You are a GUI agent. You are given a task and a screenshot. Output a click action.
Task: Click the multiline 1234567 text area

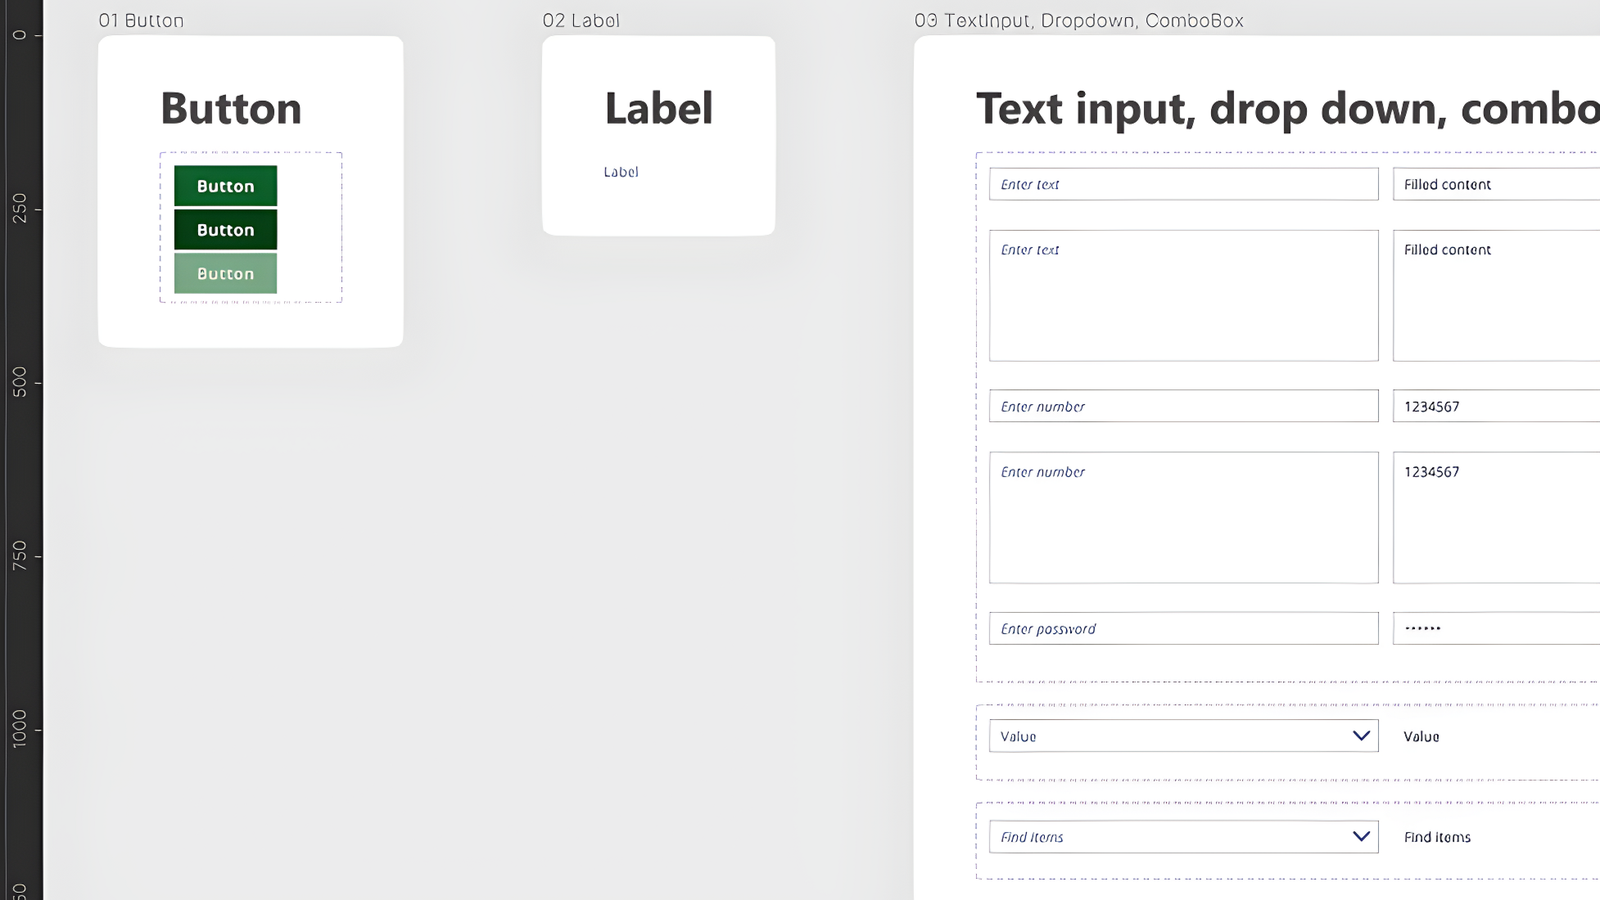[x=1496, y=518]
